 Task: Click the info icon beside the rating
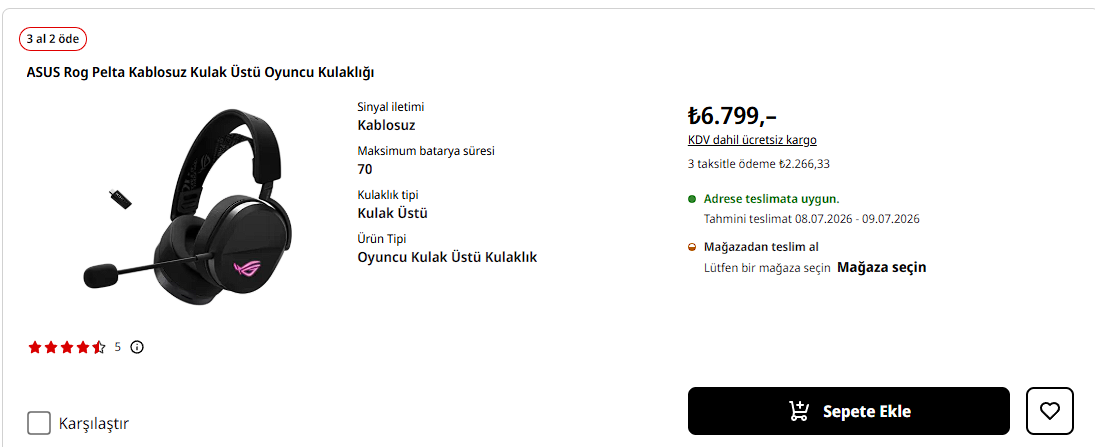point(137,347)
